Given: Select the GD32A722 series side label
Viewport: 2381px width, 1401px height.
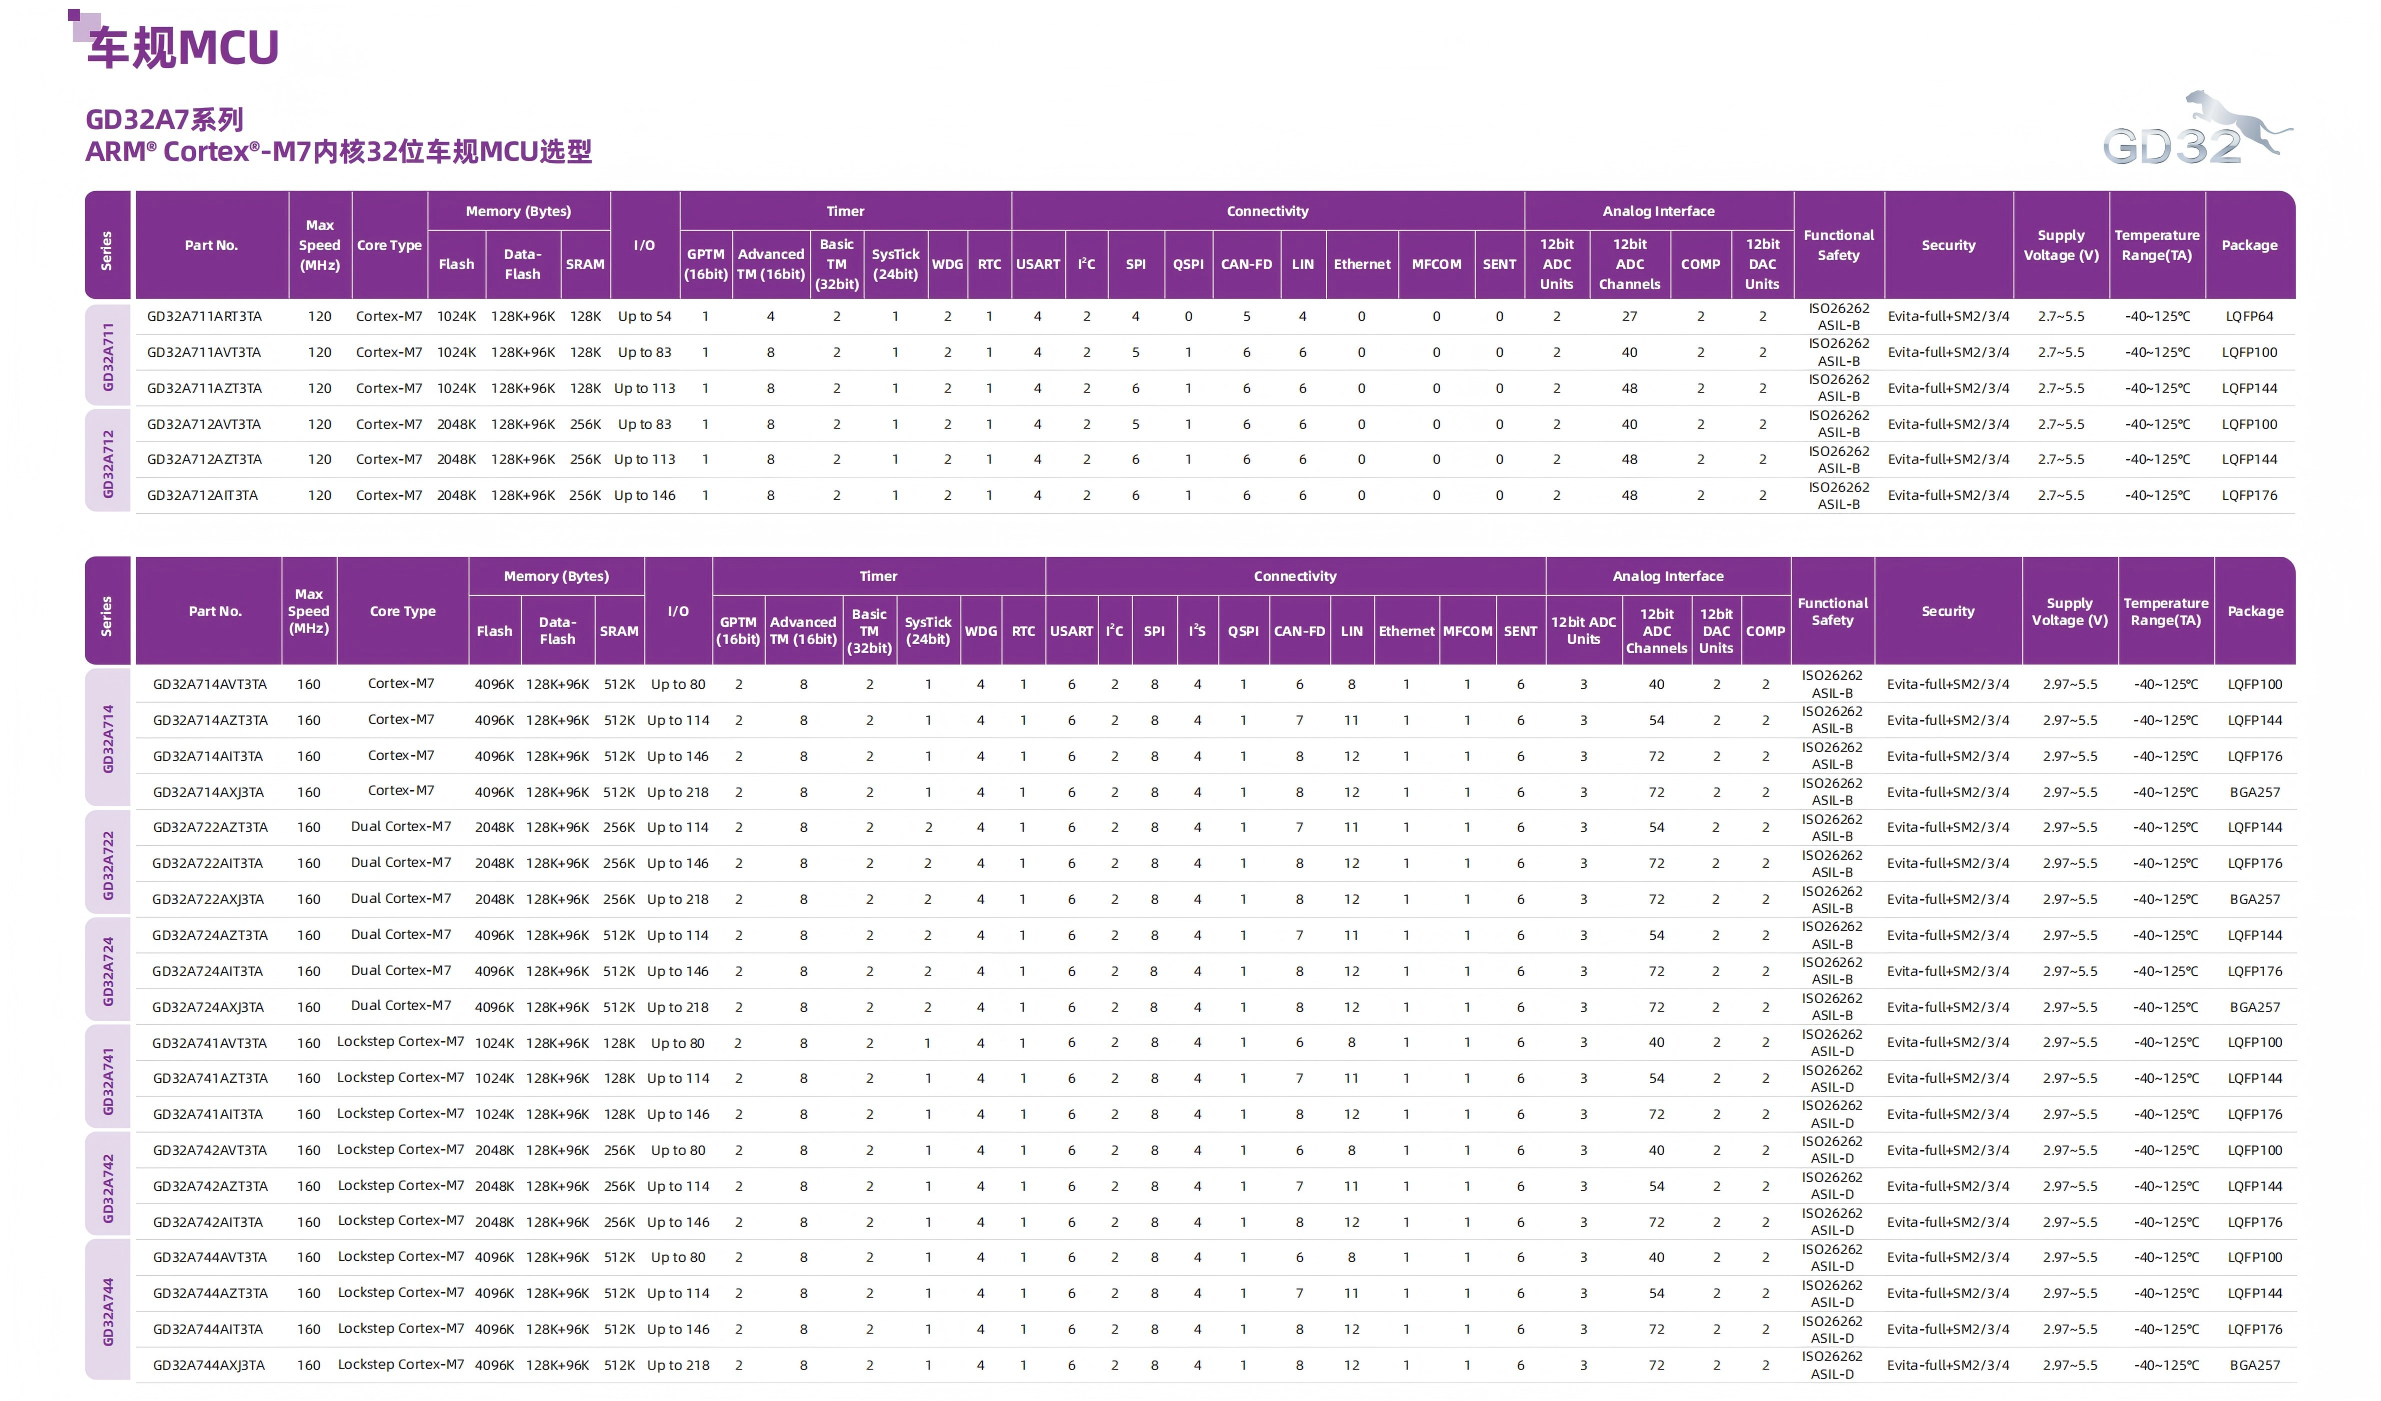Looking at the screenshot, I should pos(108,864).
